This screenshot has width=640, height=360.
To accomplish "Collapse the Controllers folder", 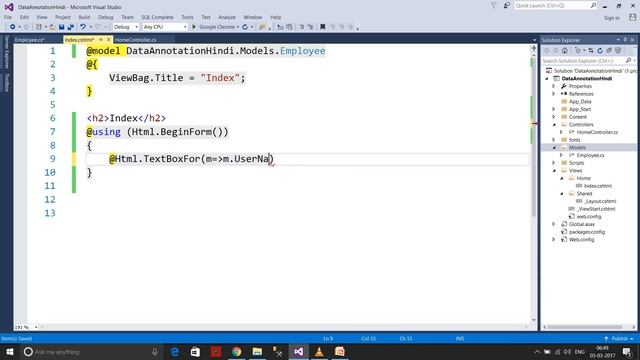I will [554, 124].
